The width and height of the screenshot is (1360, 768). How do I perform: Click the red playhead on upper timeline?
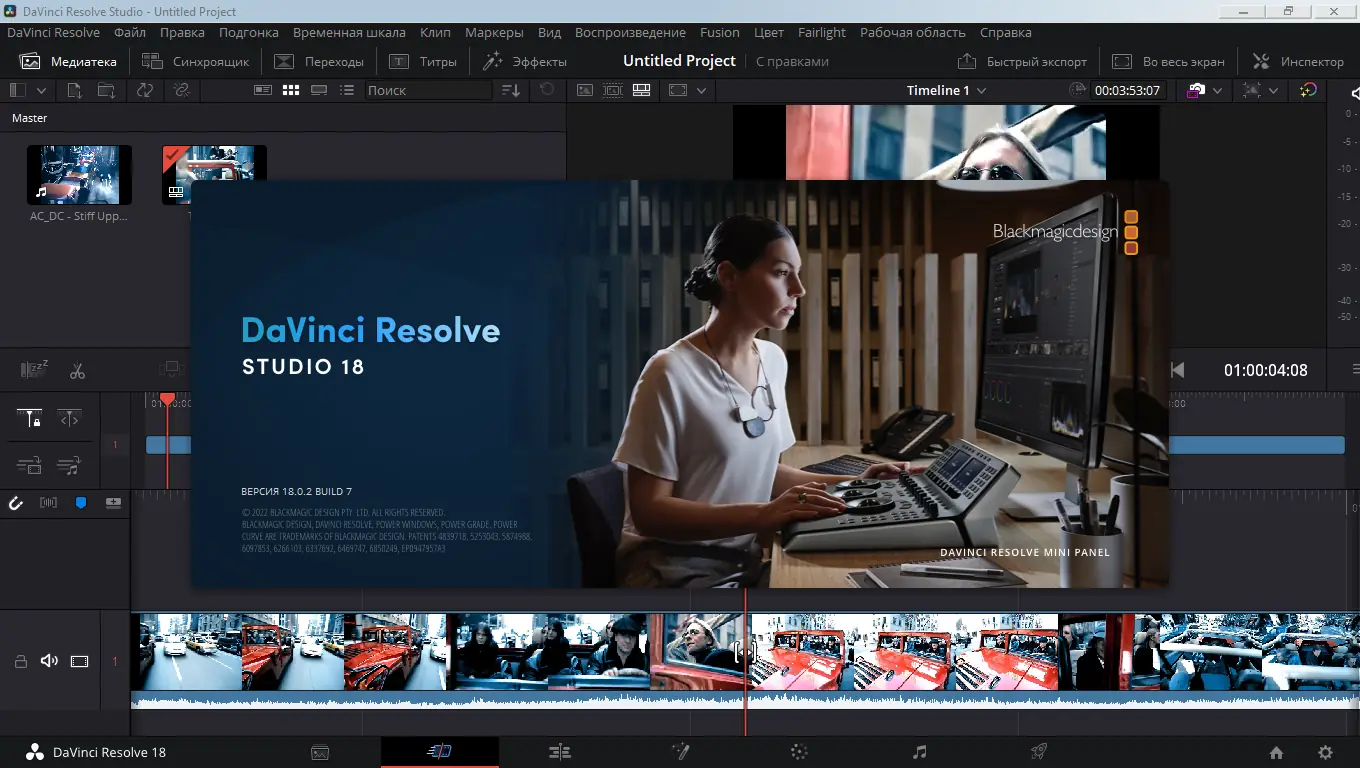[167, 400]
